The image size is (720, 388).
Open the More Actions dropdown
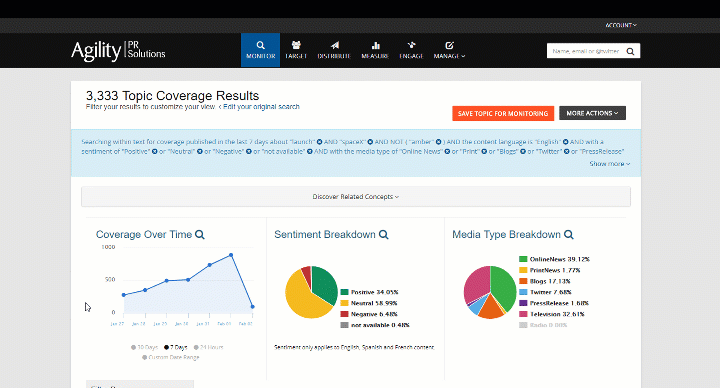click(x=592, y=113)
